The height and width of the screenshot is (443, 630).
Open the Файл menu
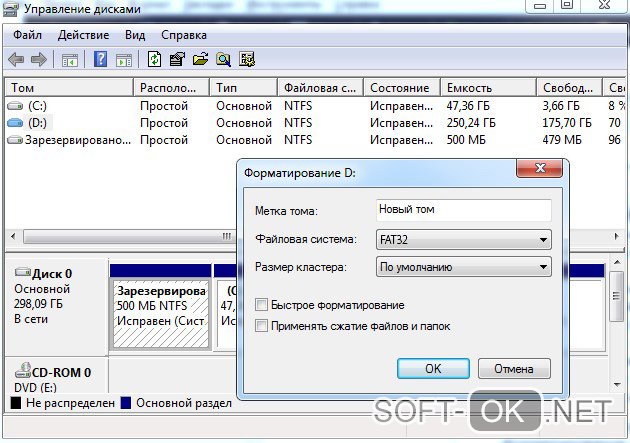coord(27,35)
